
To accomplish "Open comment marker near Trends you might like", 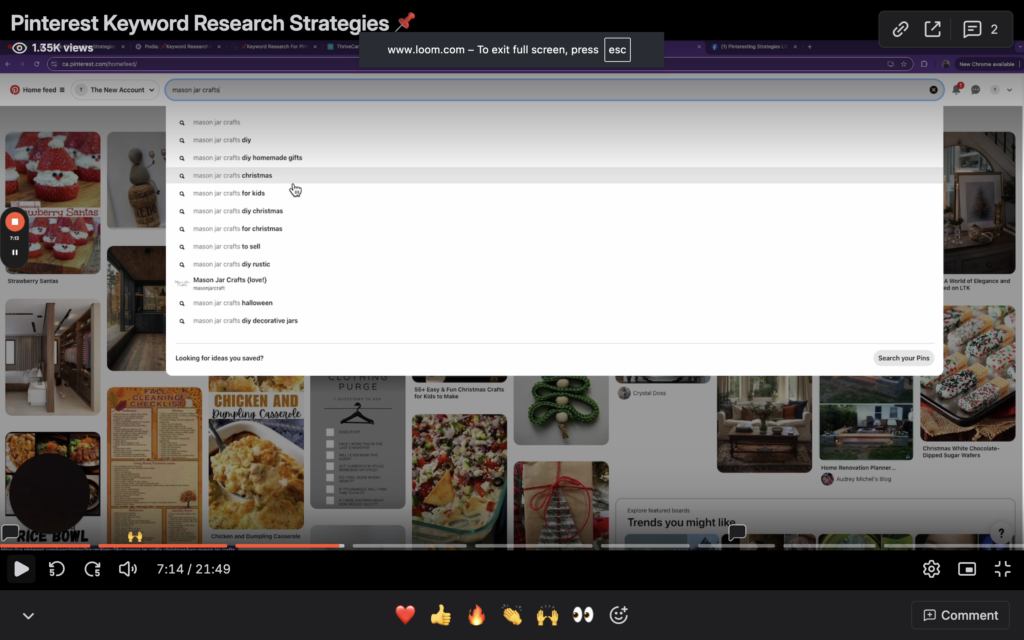I will point(737,532).
